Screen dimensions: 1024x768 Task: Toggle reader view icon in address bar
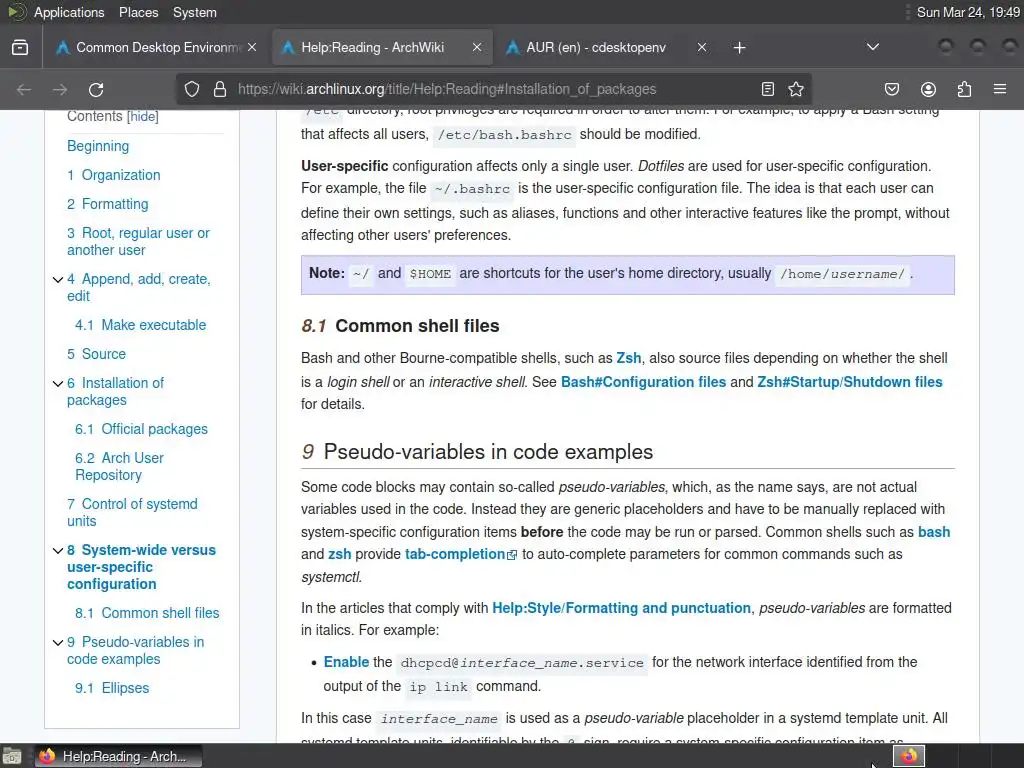tap(768, 89)
